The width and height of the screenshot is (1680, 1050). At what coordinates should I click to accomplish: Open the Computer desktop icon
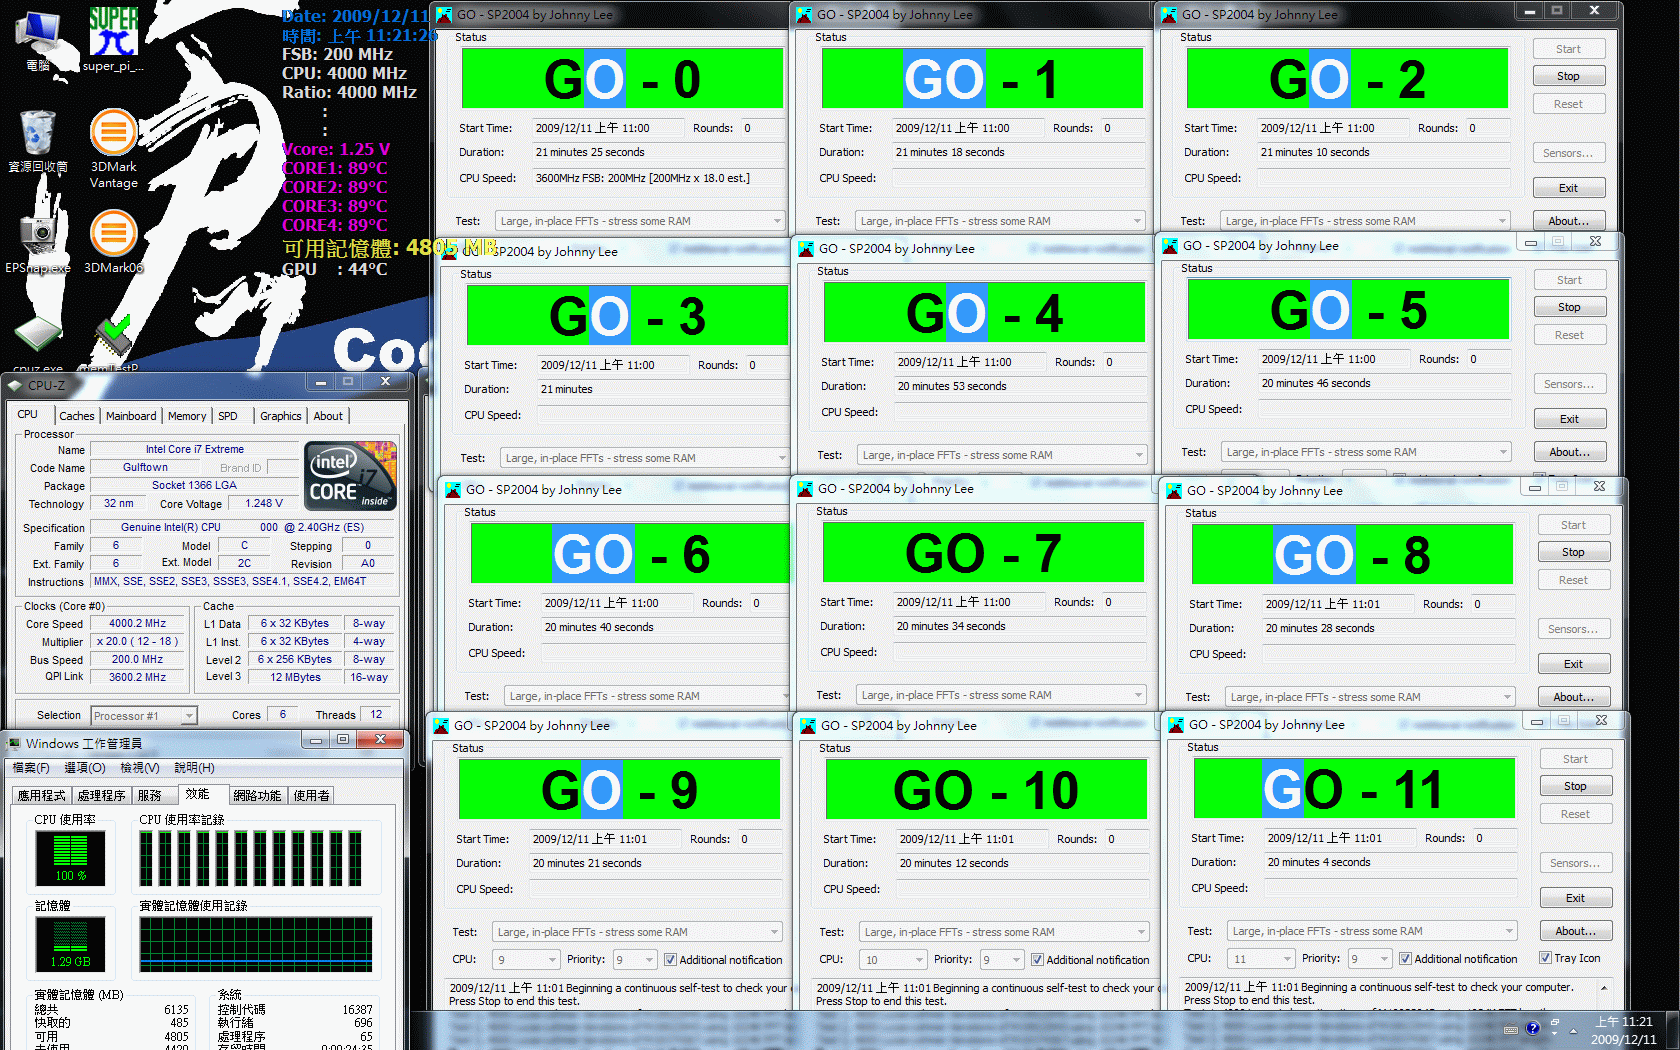click(x=39, y=40)
